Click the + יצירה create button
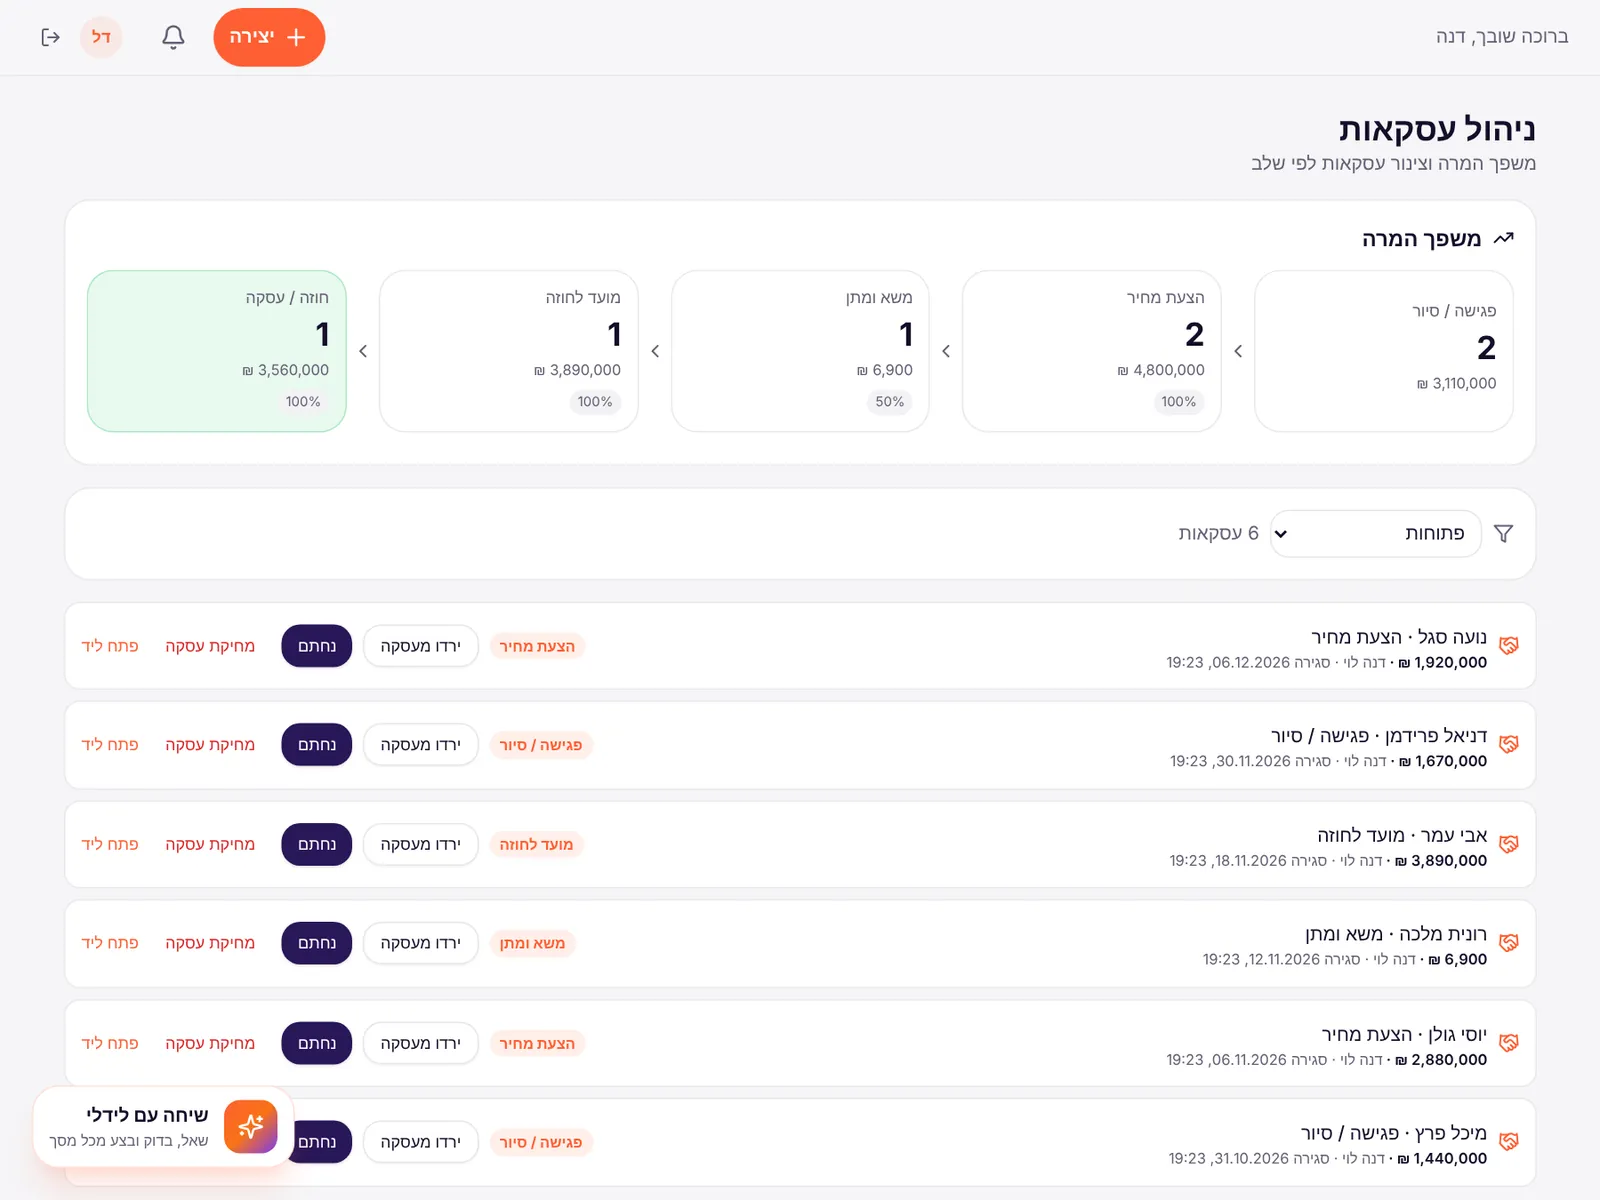Viewport: 1600px width, 1200px height. pyautogui.click(x=269, y=37)
